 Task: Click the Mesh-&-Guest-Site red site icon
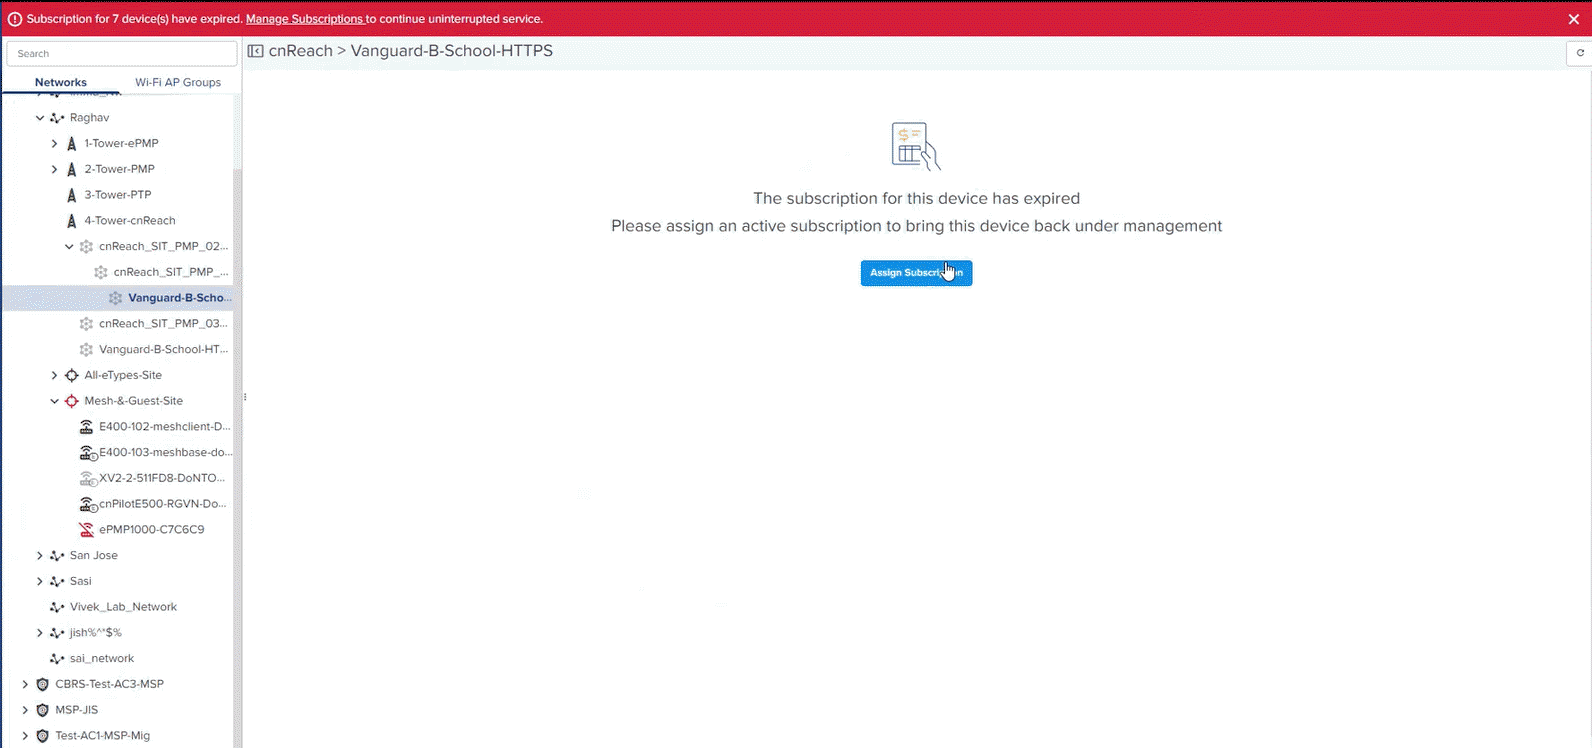click(x=71, y=401)
